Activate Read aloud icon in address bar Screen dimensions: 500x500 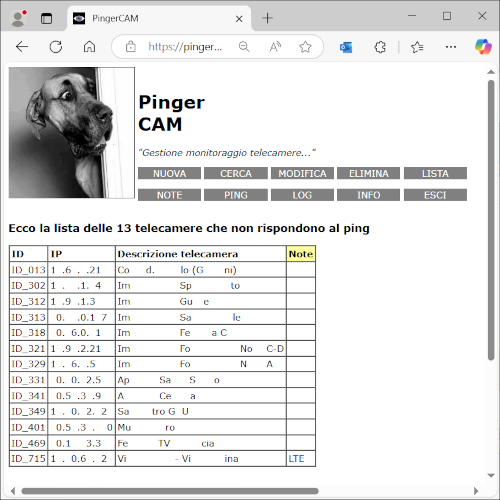pyautogui.click(x=275, y=47)
